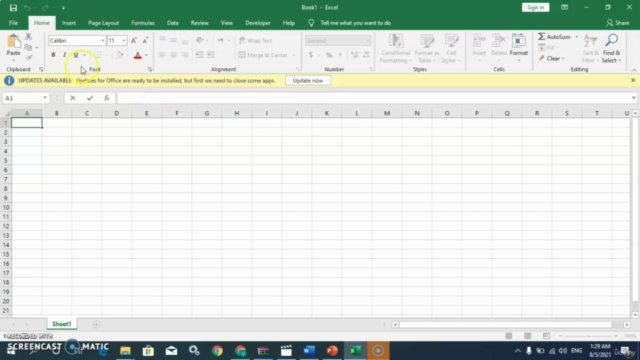Viewport: 640px width, 360px height.
Task: Open the Calibri font name dropdown
Action: [102, 40]
